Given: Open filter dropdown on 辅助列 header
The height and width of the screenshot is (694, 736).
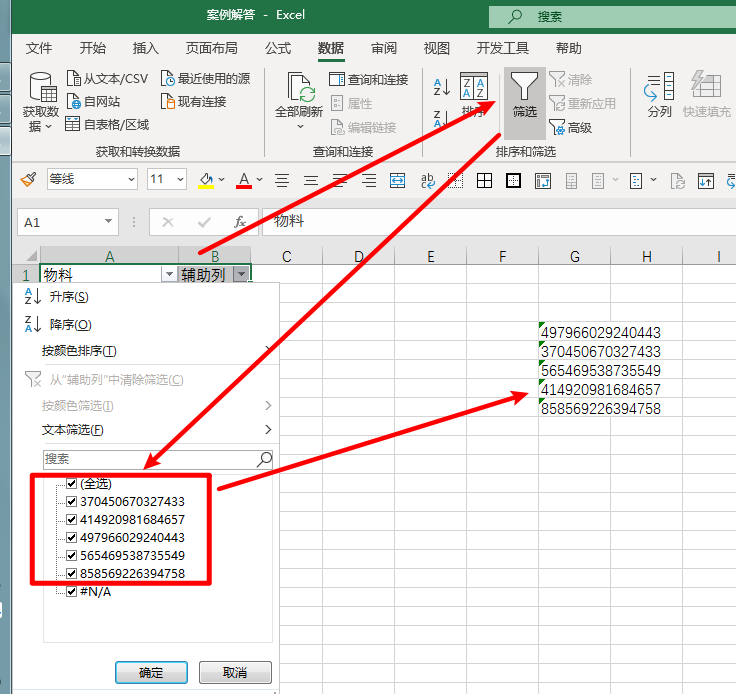Looking at the screenshot, I should coord(241,274).
